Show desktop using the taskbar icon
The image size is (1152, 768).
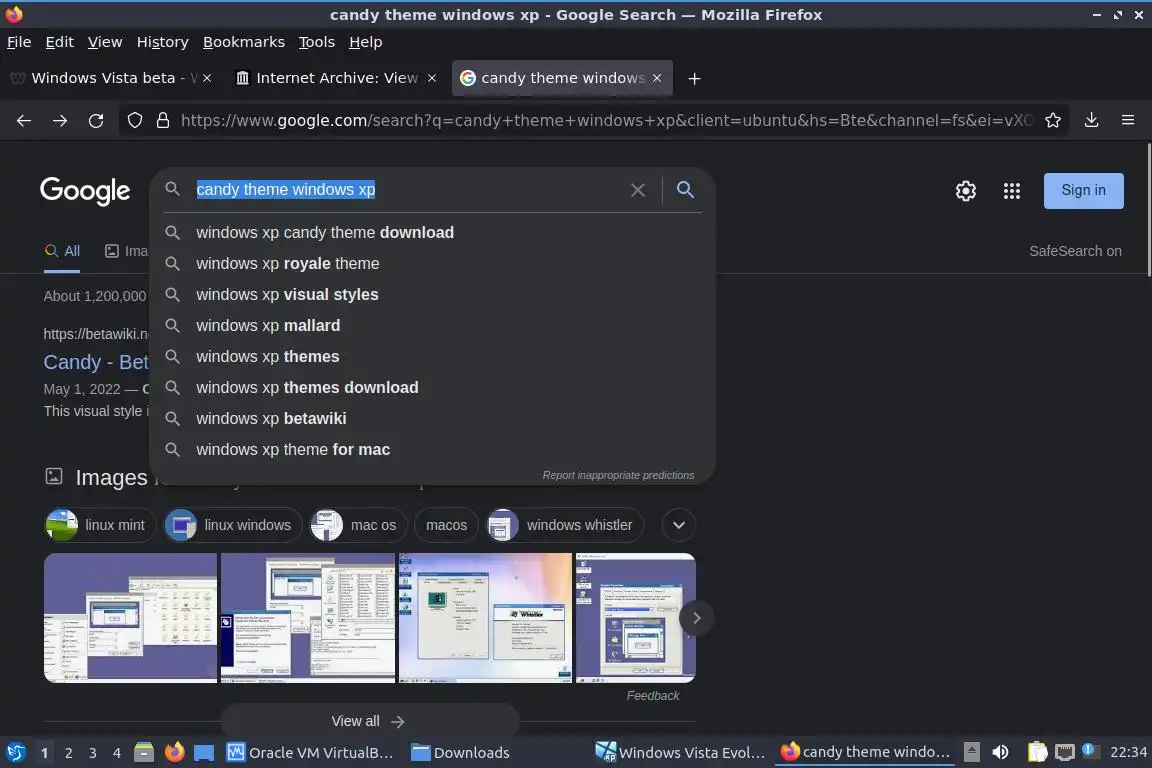204,753
